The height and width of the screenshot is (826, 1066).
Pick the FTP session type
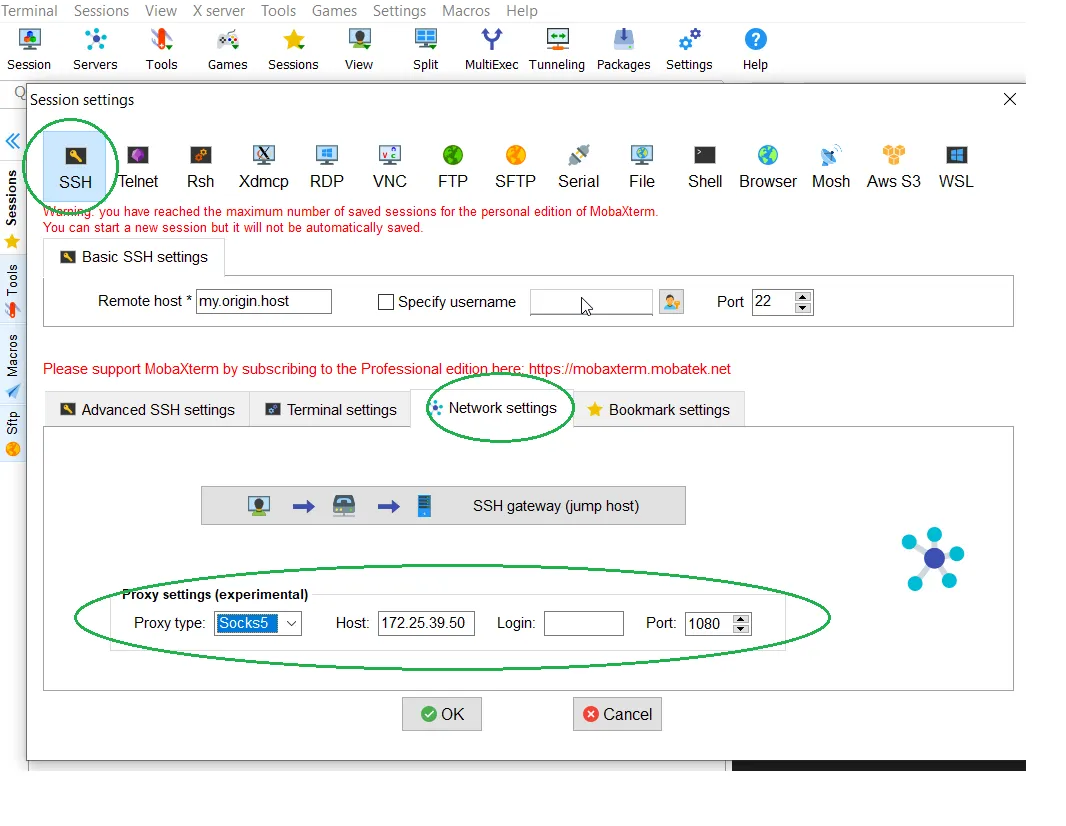pos(453,167)
